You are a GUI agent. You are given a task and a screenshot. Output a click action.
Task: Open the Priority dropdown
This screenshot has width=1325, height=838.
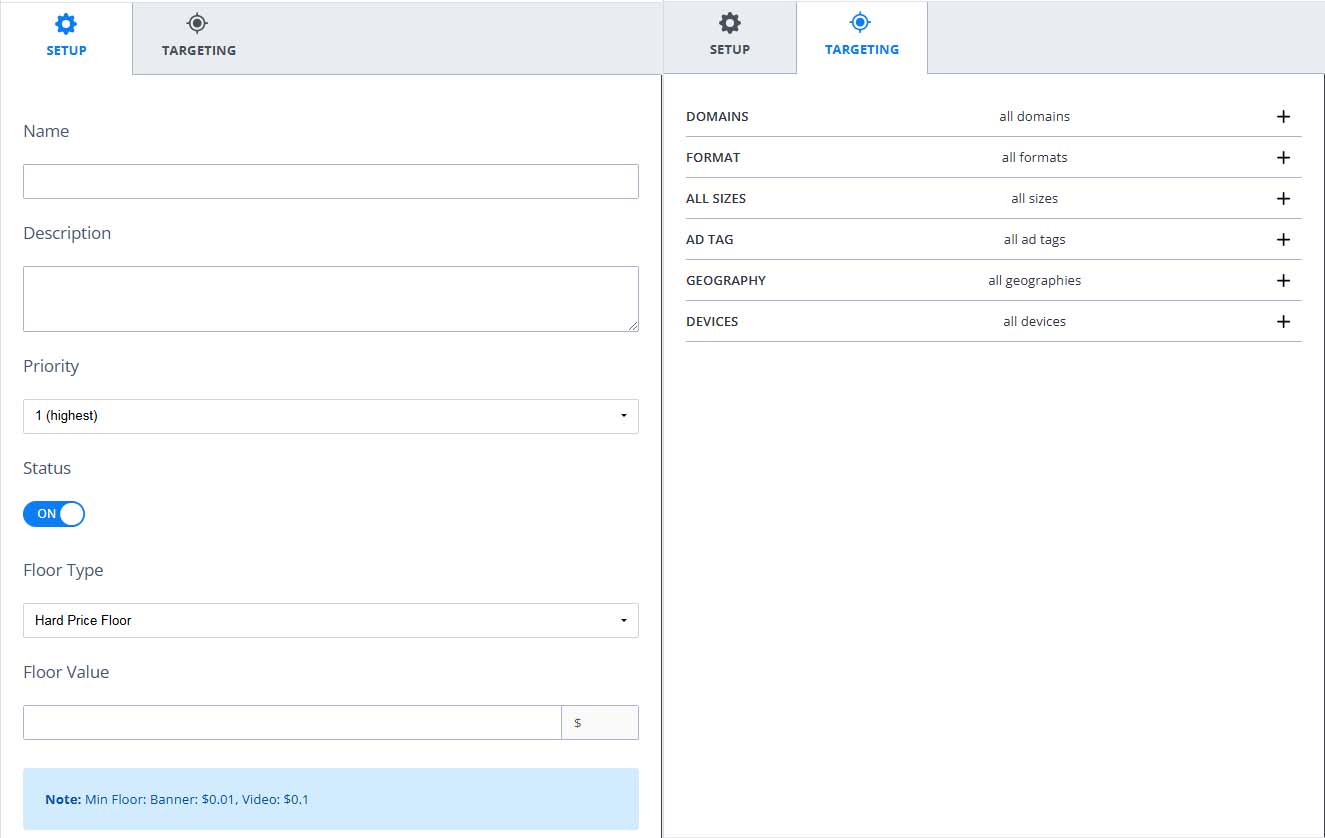(330, 416)
